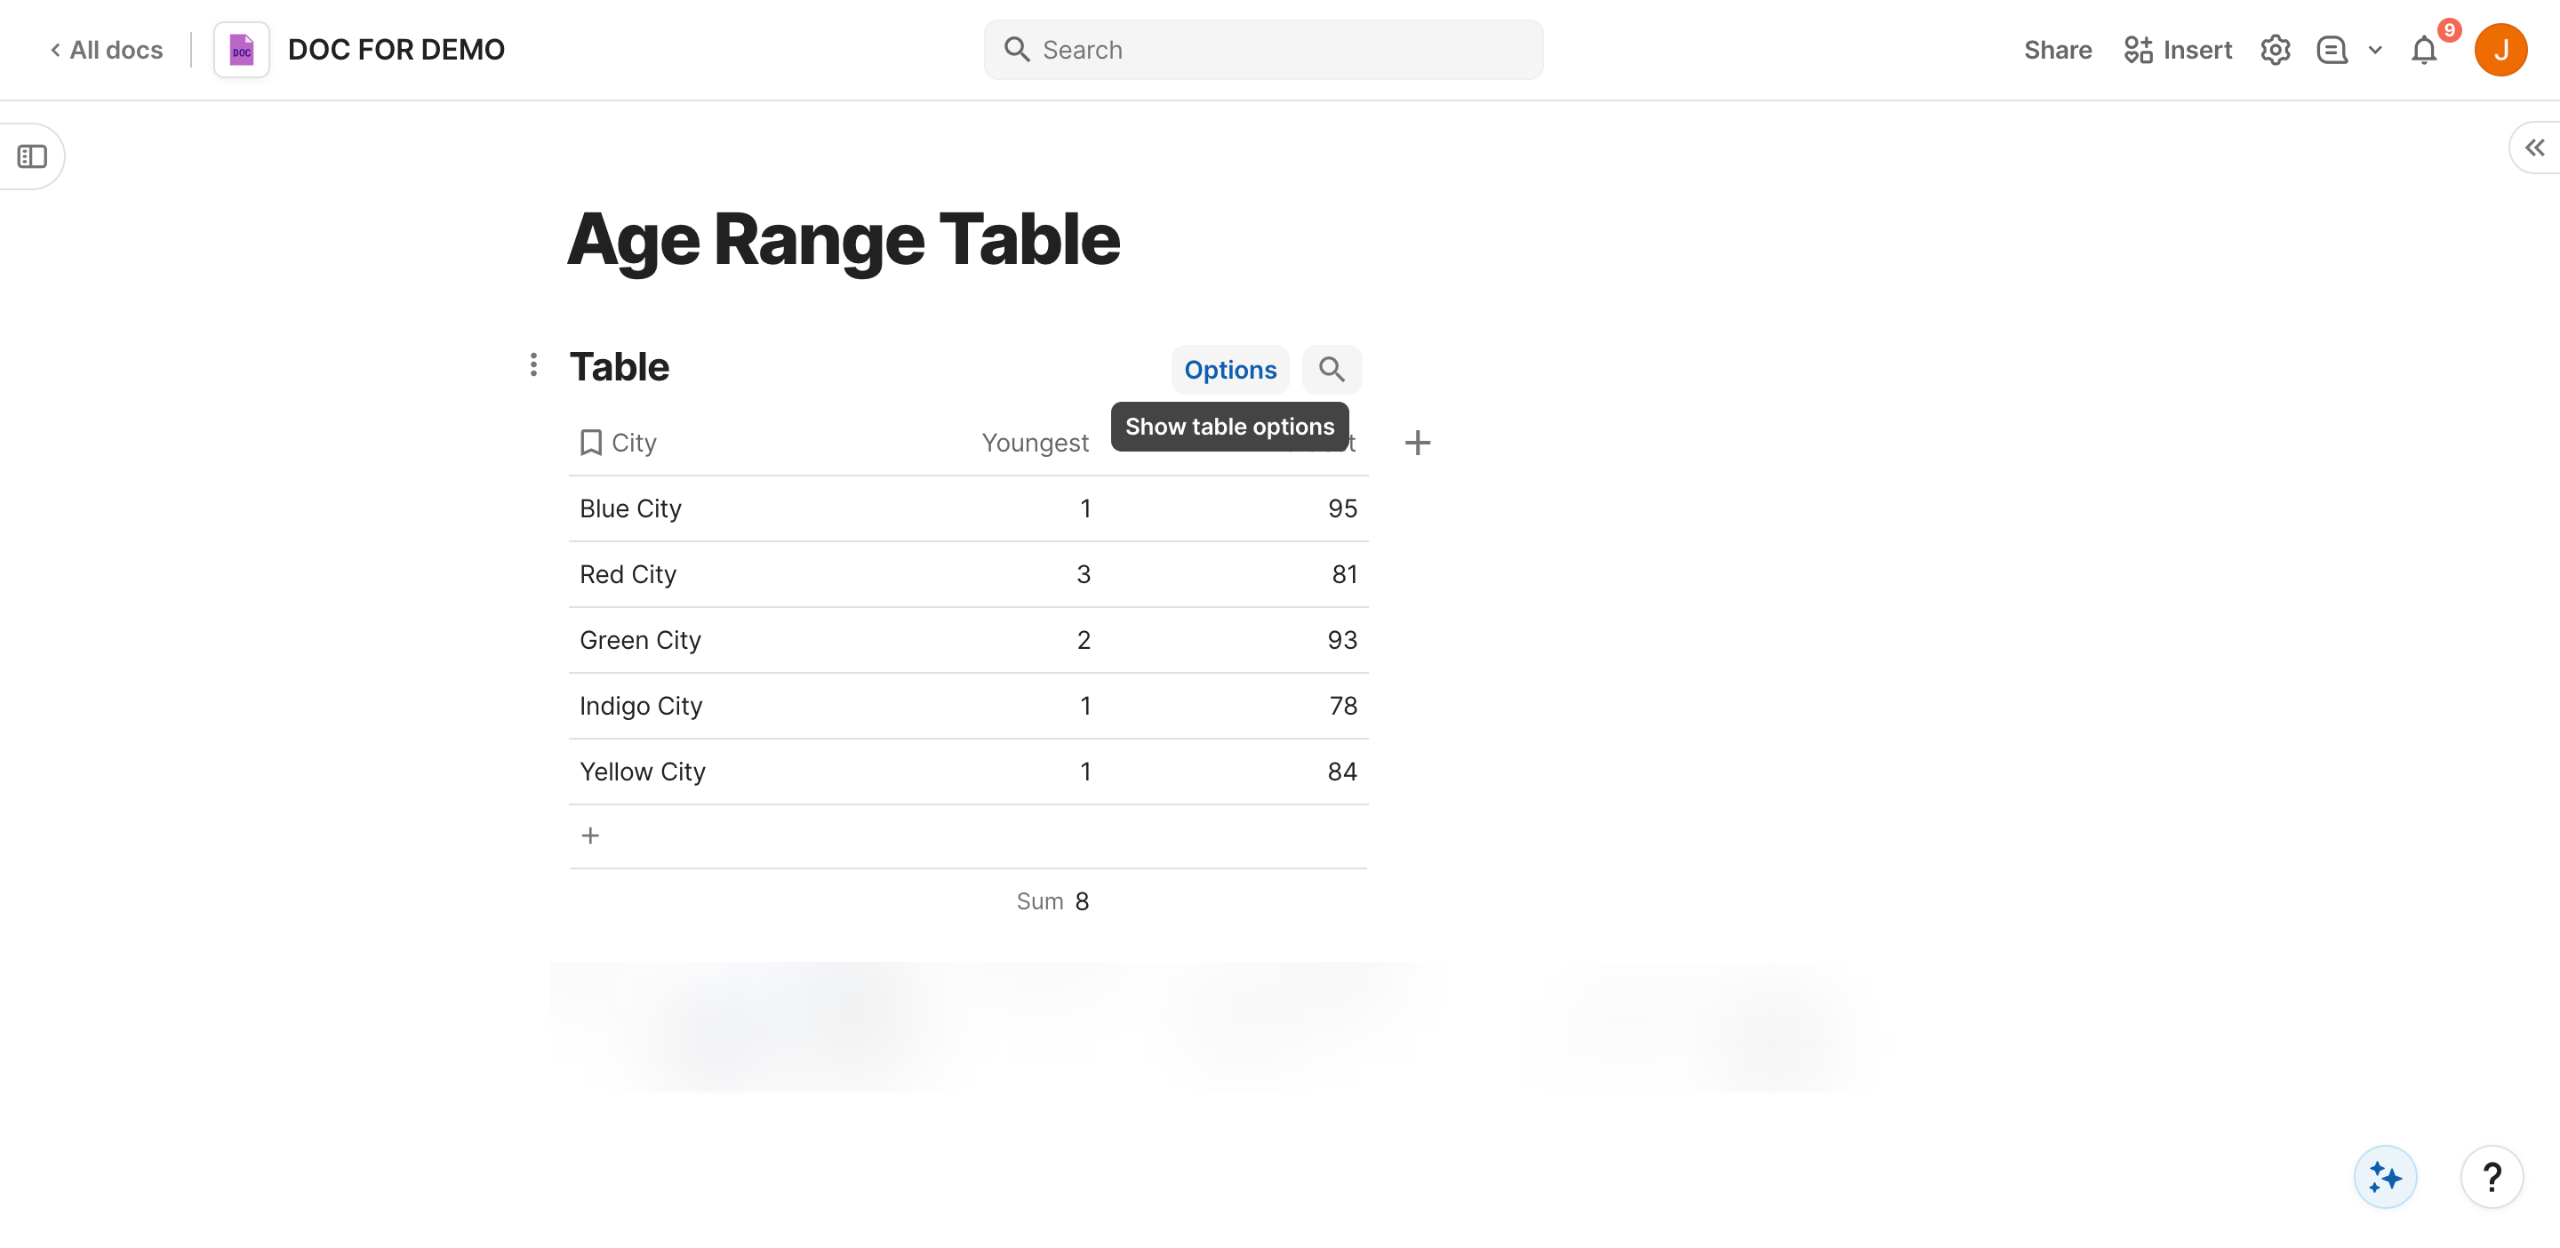This screenshot has width=2560, height=1248.
Task: Add a new column with plus icon
Action: coord(1417,443)
